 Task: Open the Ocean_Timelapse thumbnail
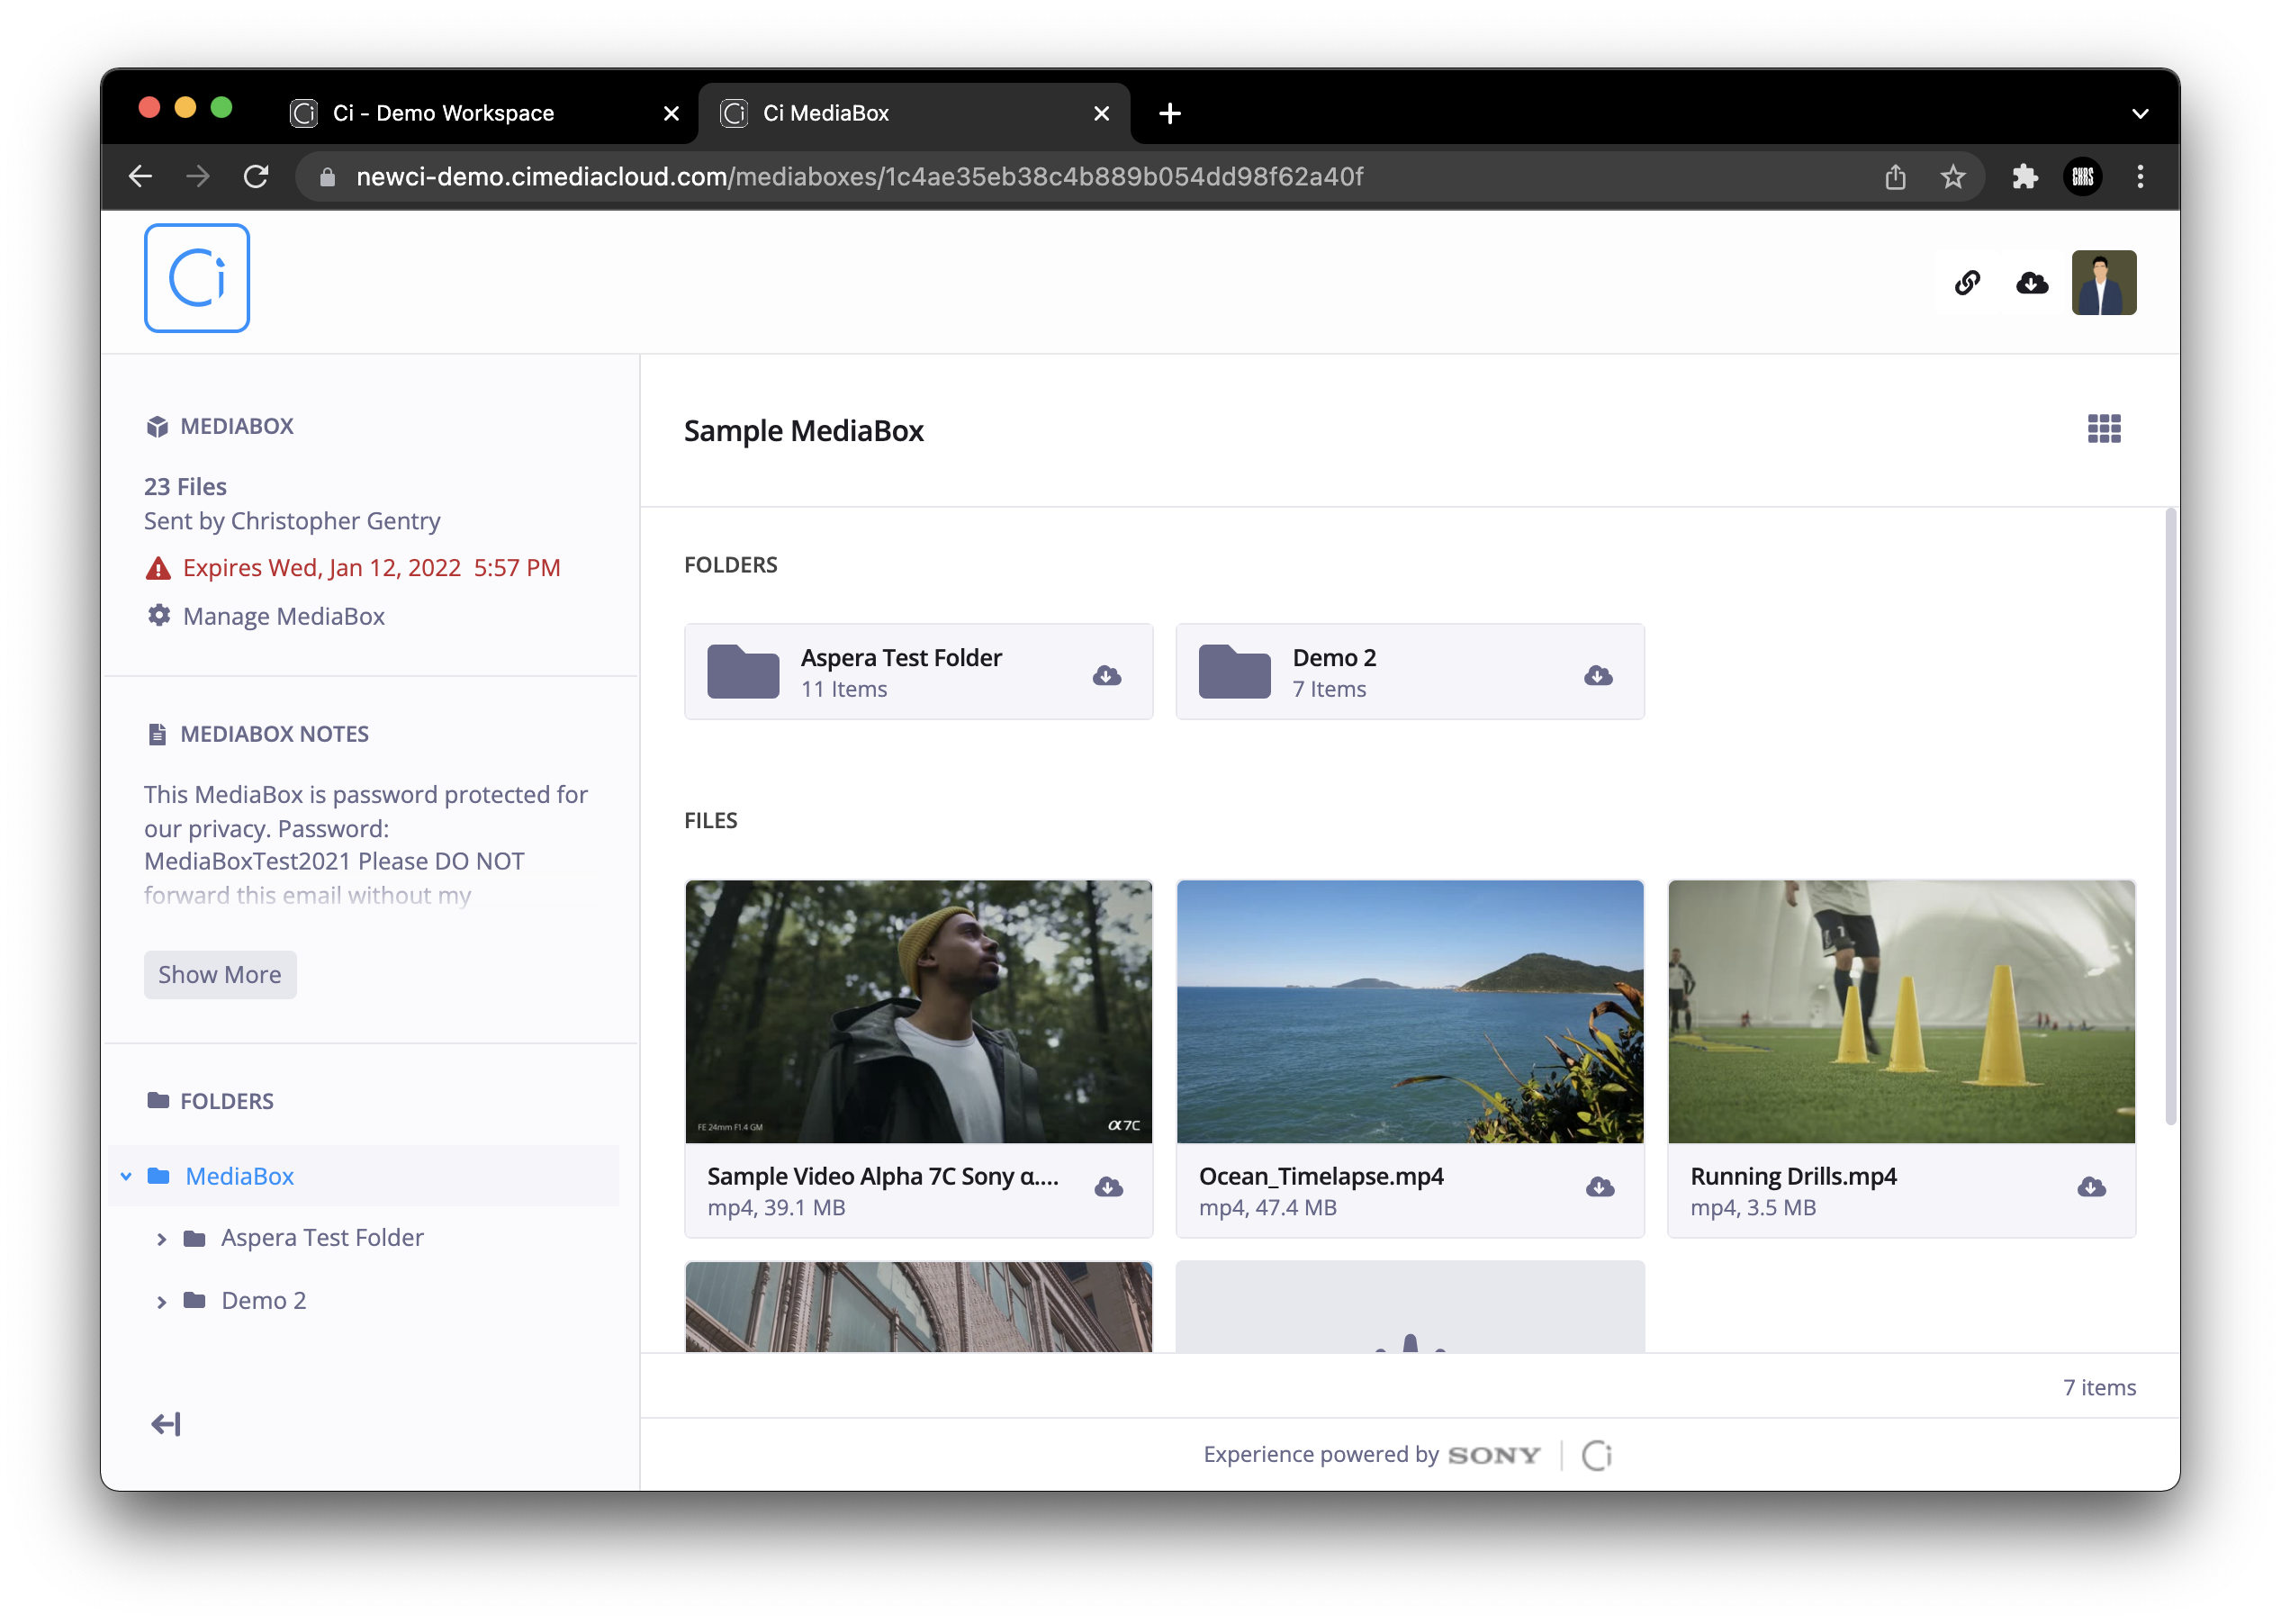coord(1410,1011)
